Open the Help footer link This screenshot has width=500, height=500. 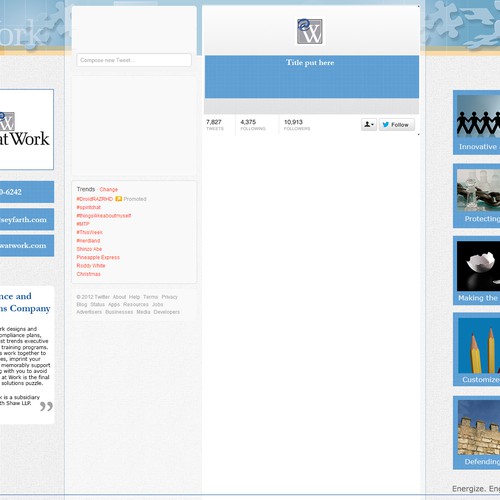pyautogui.click(x=134, y=297)
